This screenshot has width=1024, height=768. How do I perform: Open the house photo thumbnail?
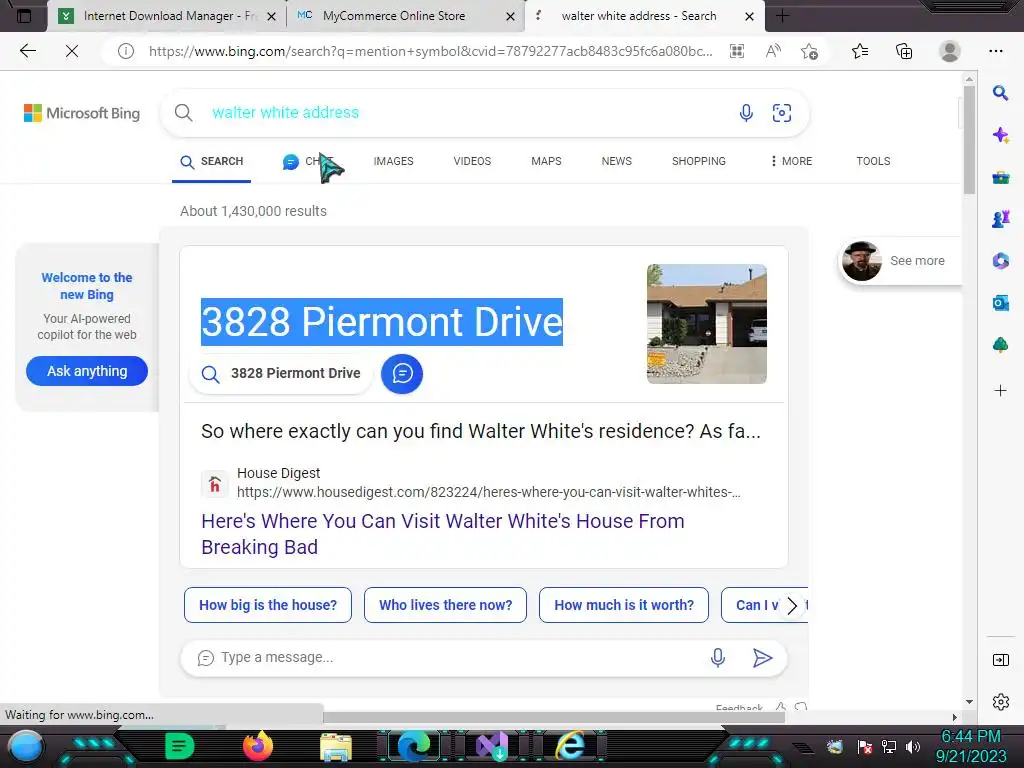click(x=707, y=324)
